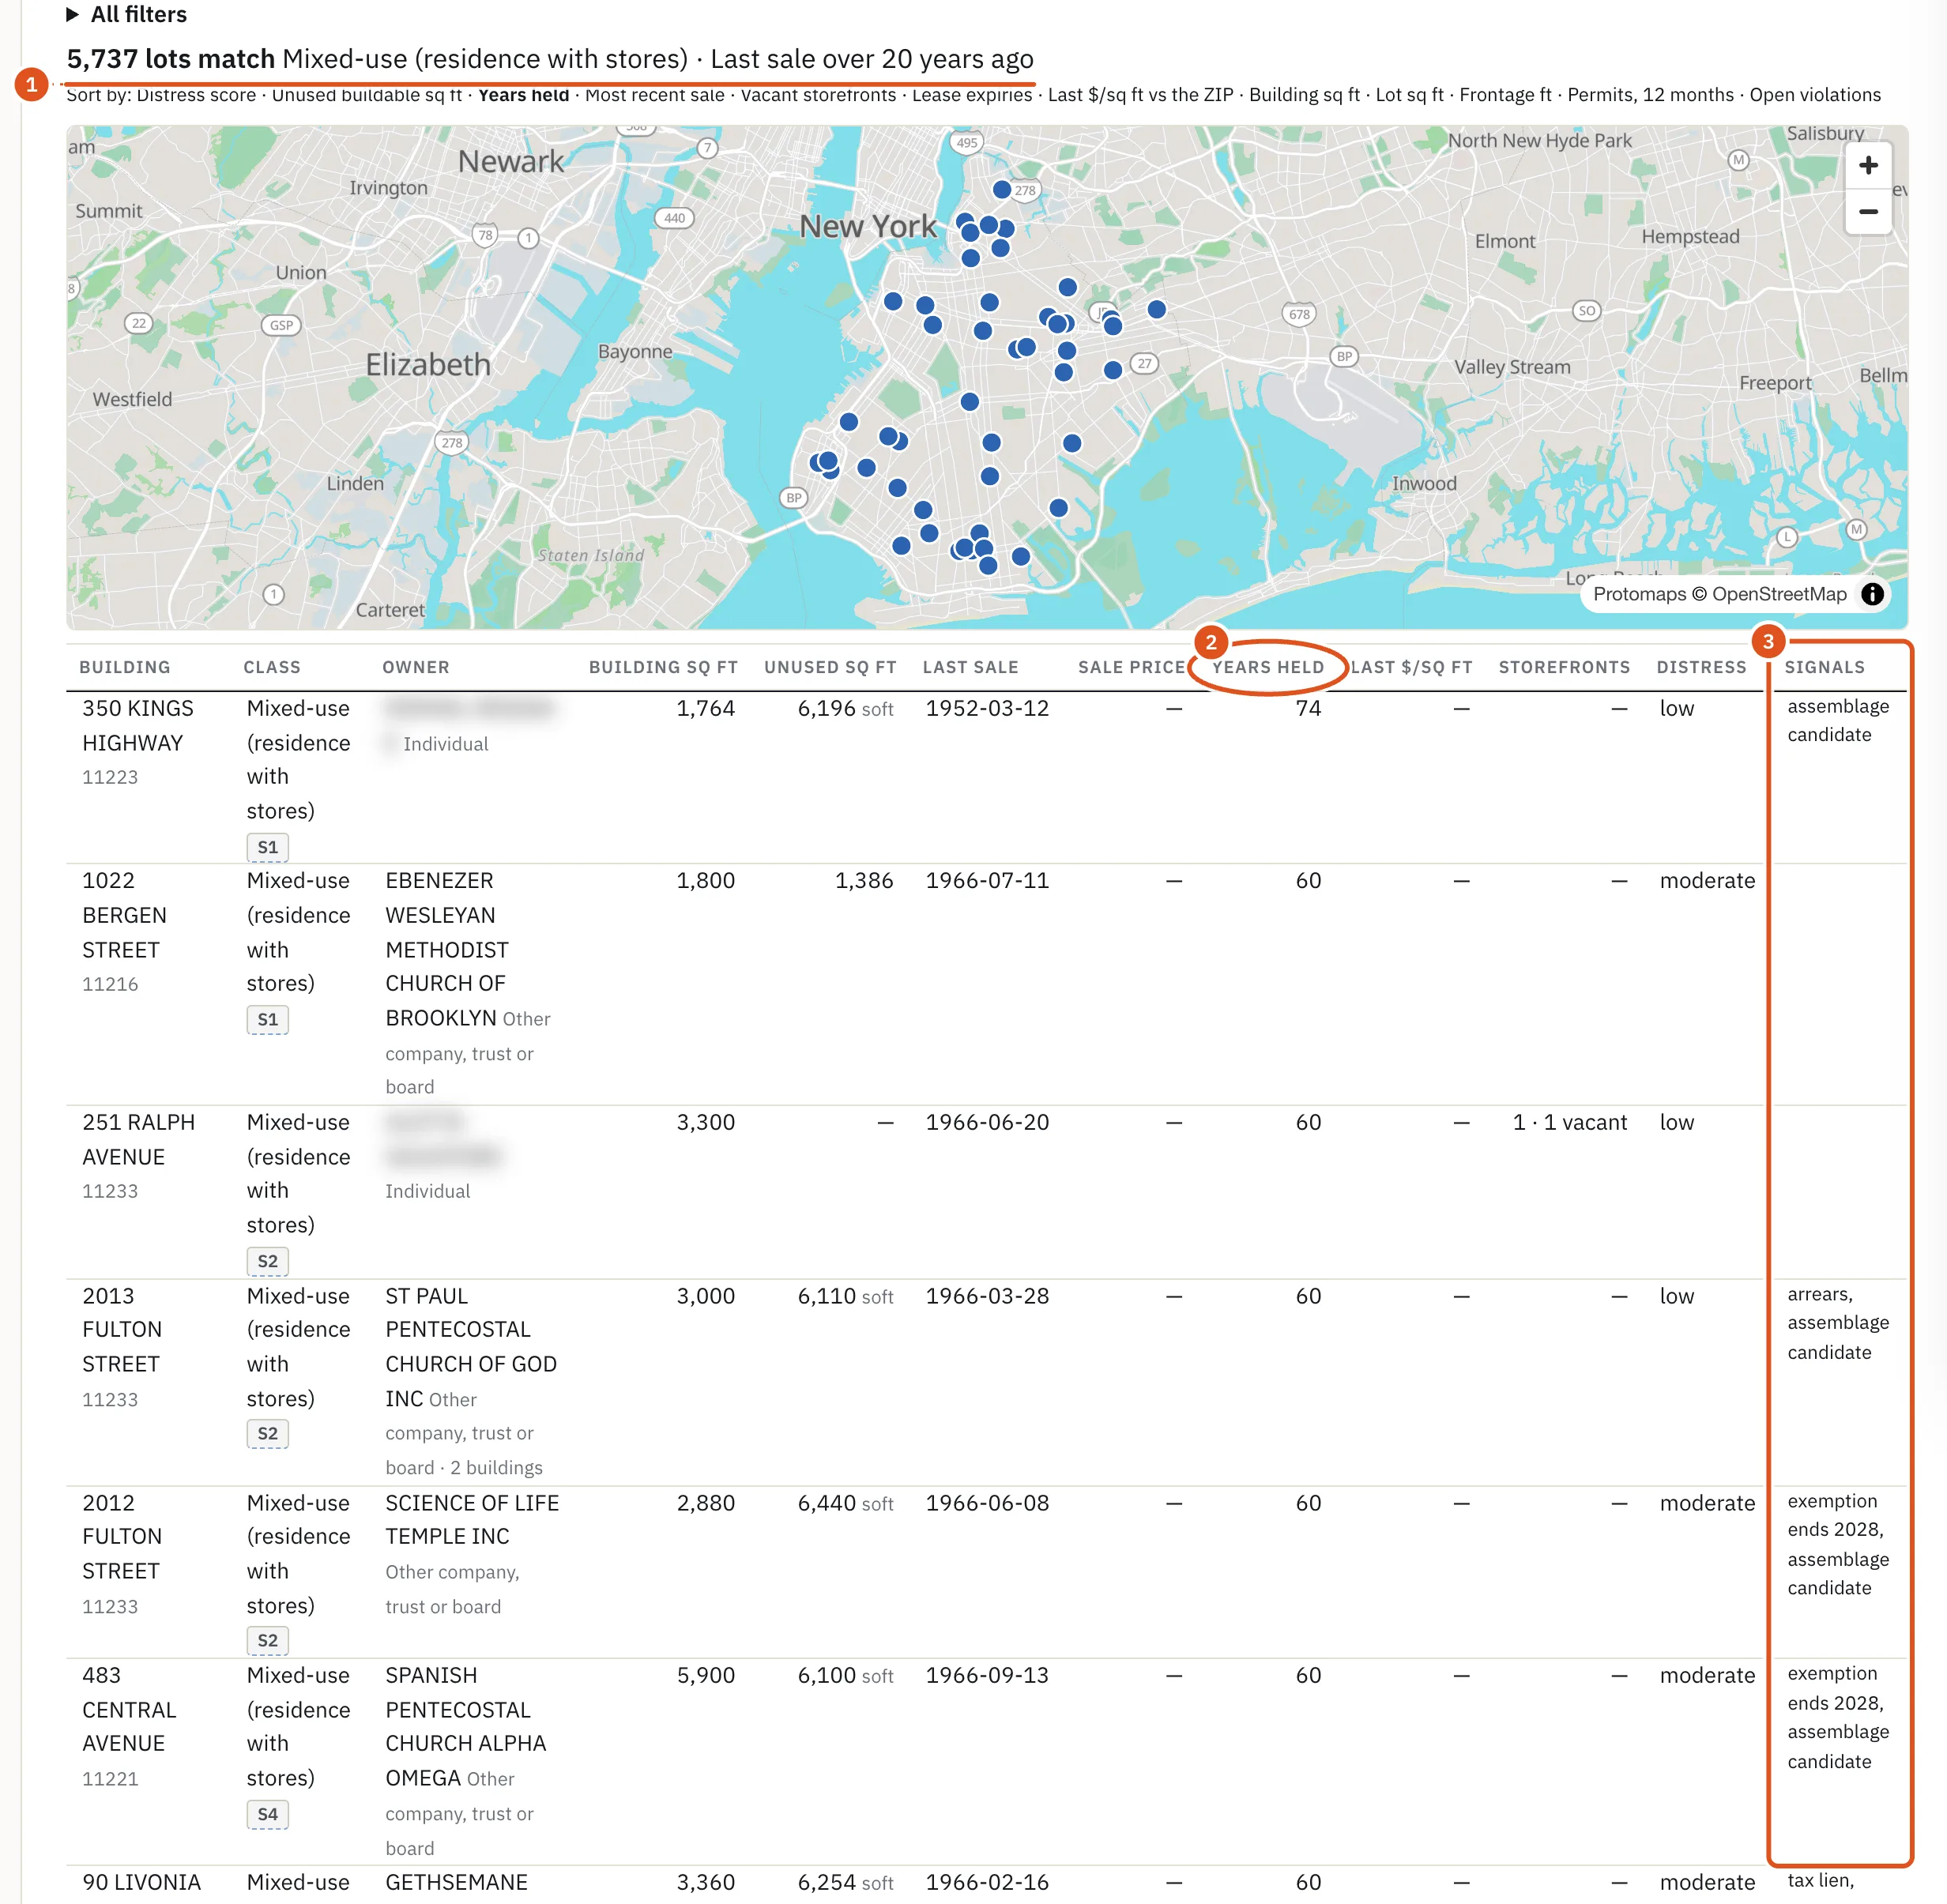
Task: Sort by Open violations
Action: (x=1815, y=96)
